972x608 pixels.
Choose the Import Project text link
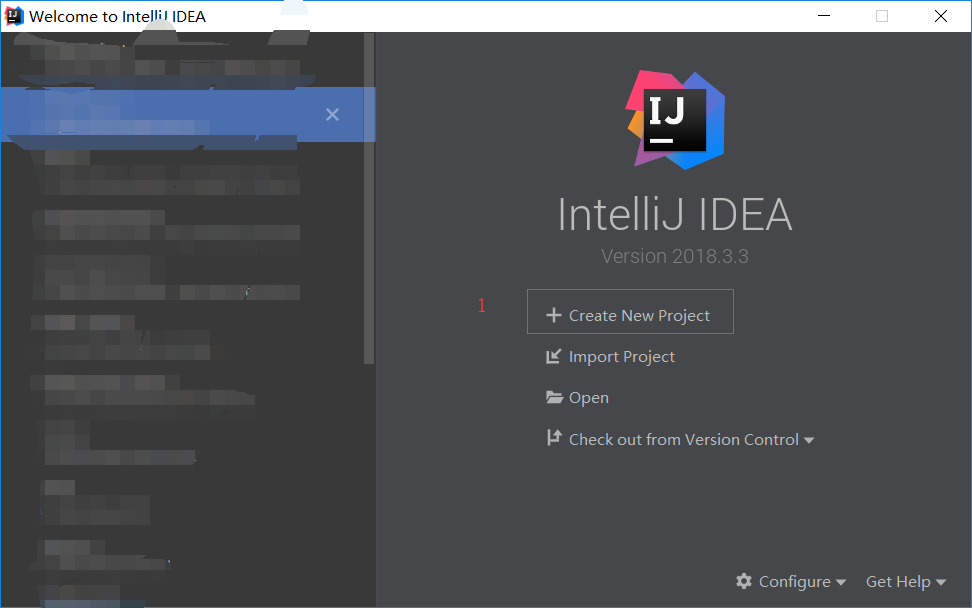621,357
